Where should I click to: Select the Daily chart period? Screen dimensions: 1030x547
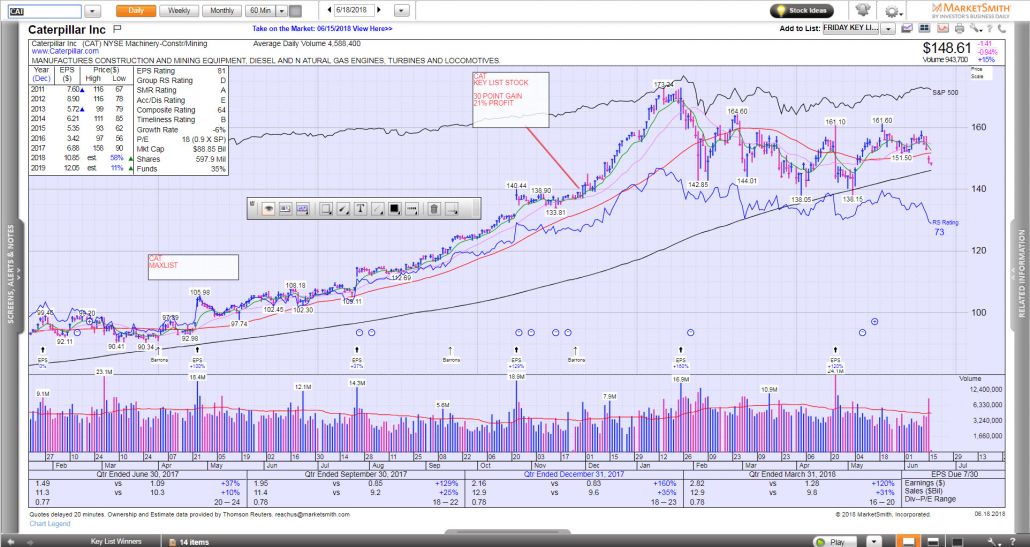pos(136,10)
